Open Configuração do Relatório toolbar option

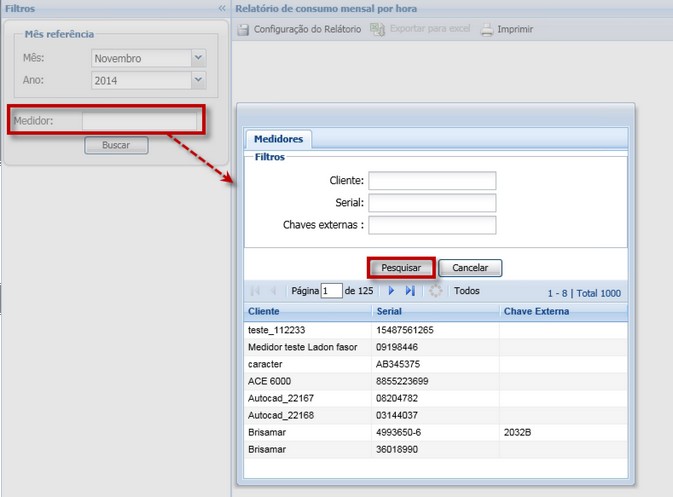[x=300, y=29]
